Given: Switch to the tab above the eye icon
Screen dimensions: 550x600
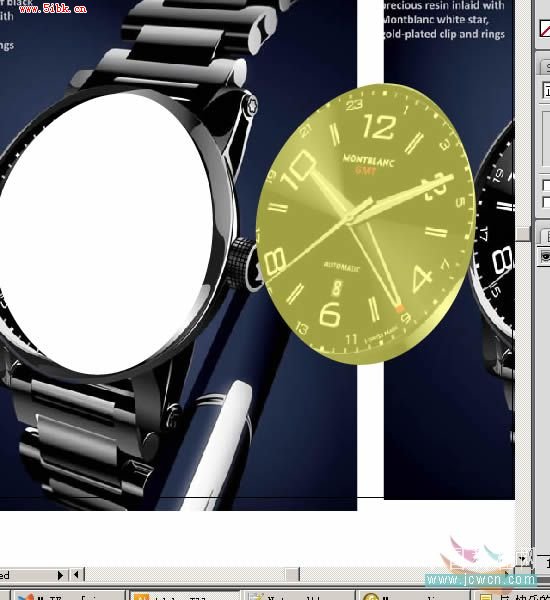Looking at the screenshot, I should [x=546, y=236].
